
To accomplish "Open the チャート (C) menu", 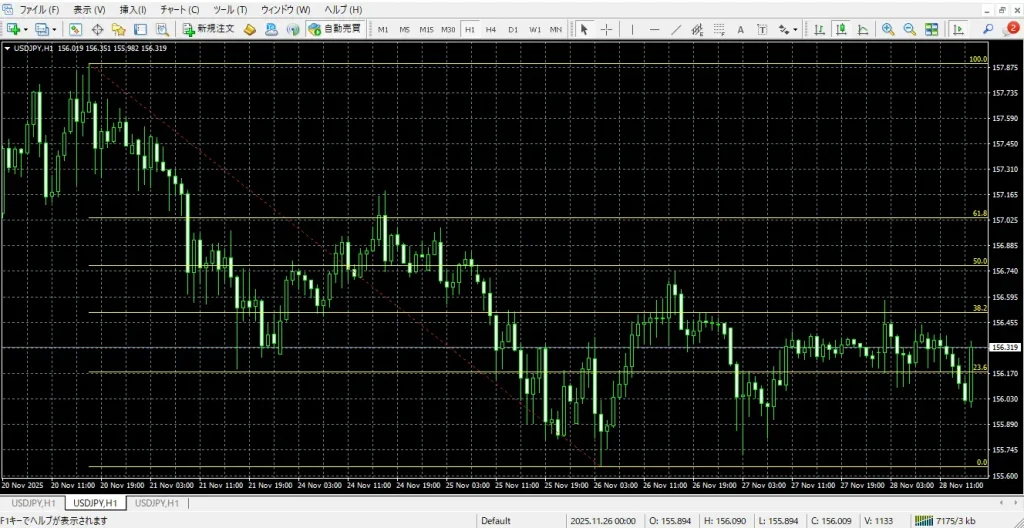I will click(x=180, y=9).
